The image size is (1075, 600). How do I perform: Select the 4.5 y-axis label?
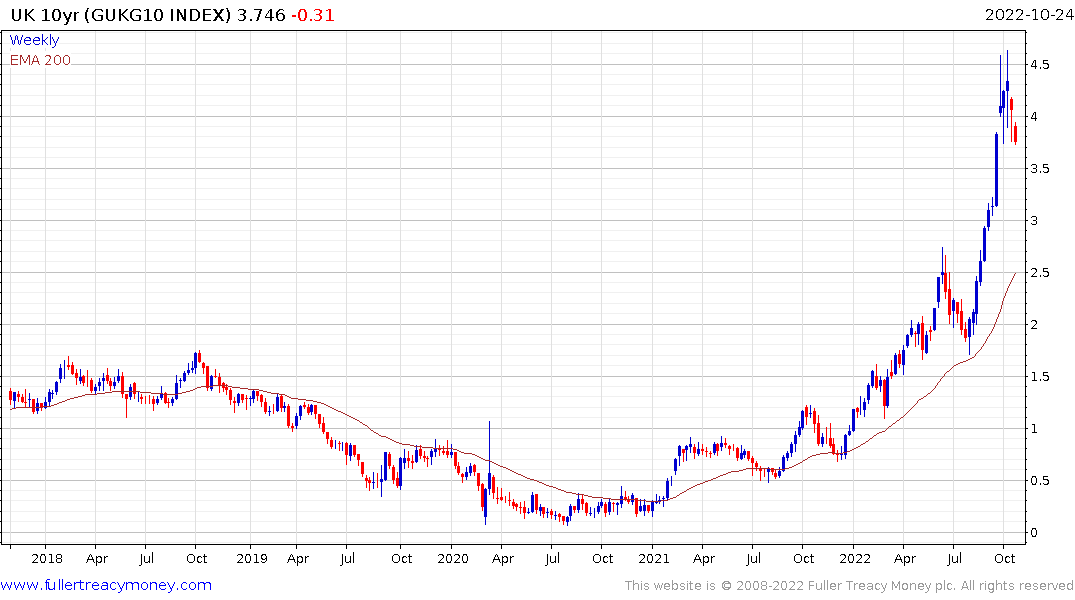coord(1039,65)
